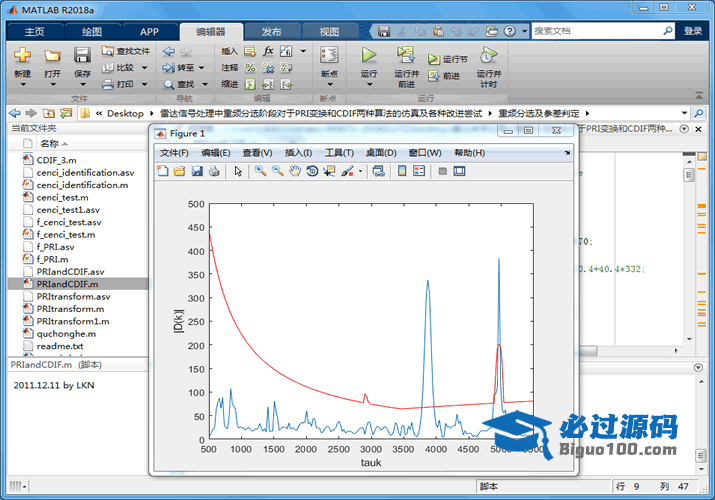Viewport: 715px width, 500px height.
Task: Click the Find Files (查找文件) button
Action: (x=126, y=50)
